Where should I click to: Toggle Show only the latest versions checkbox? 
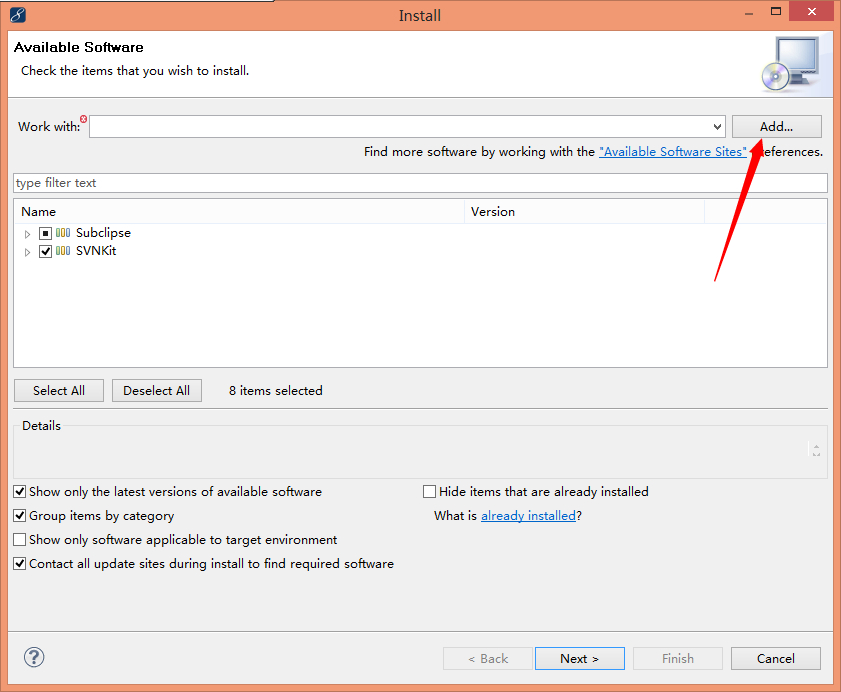(x=20, y=491)
